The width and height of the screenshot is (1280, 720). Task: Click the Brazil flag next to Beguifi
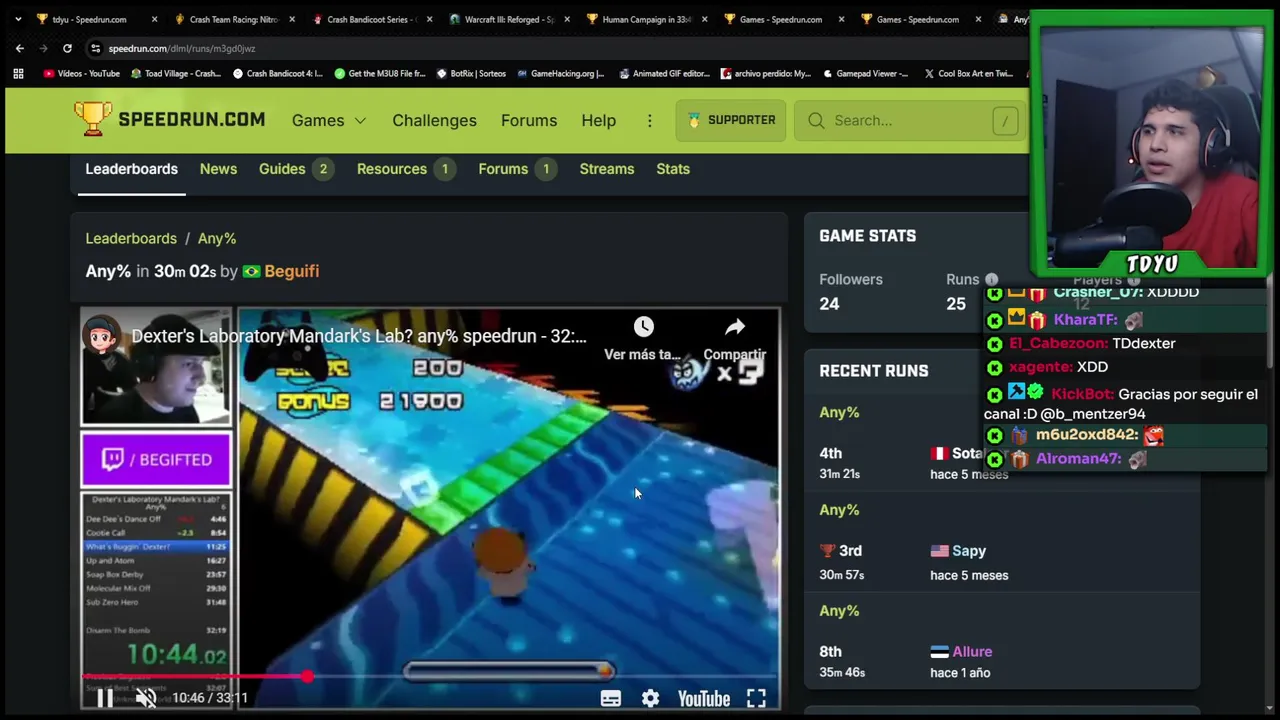point(251,271)
